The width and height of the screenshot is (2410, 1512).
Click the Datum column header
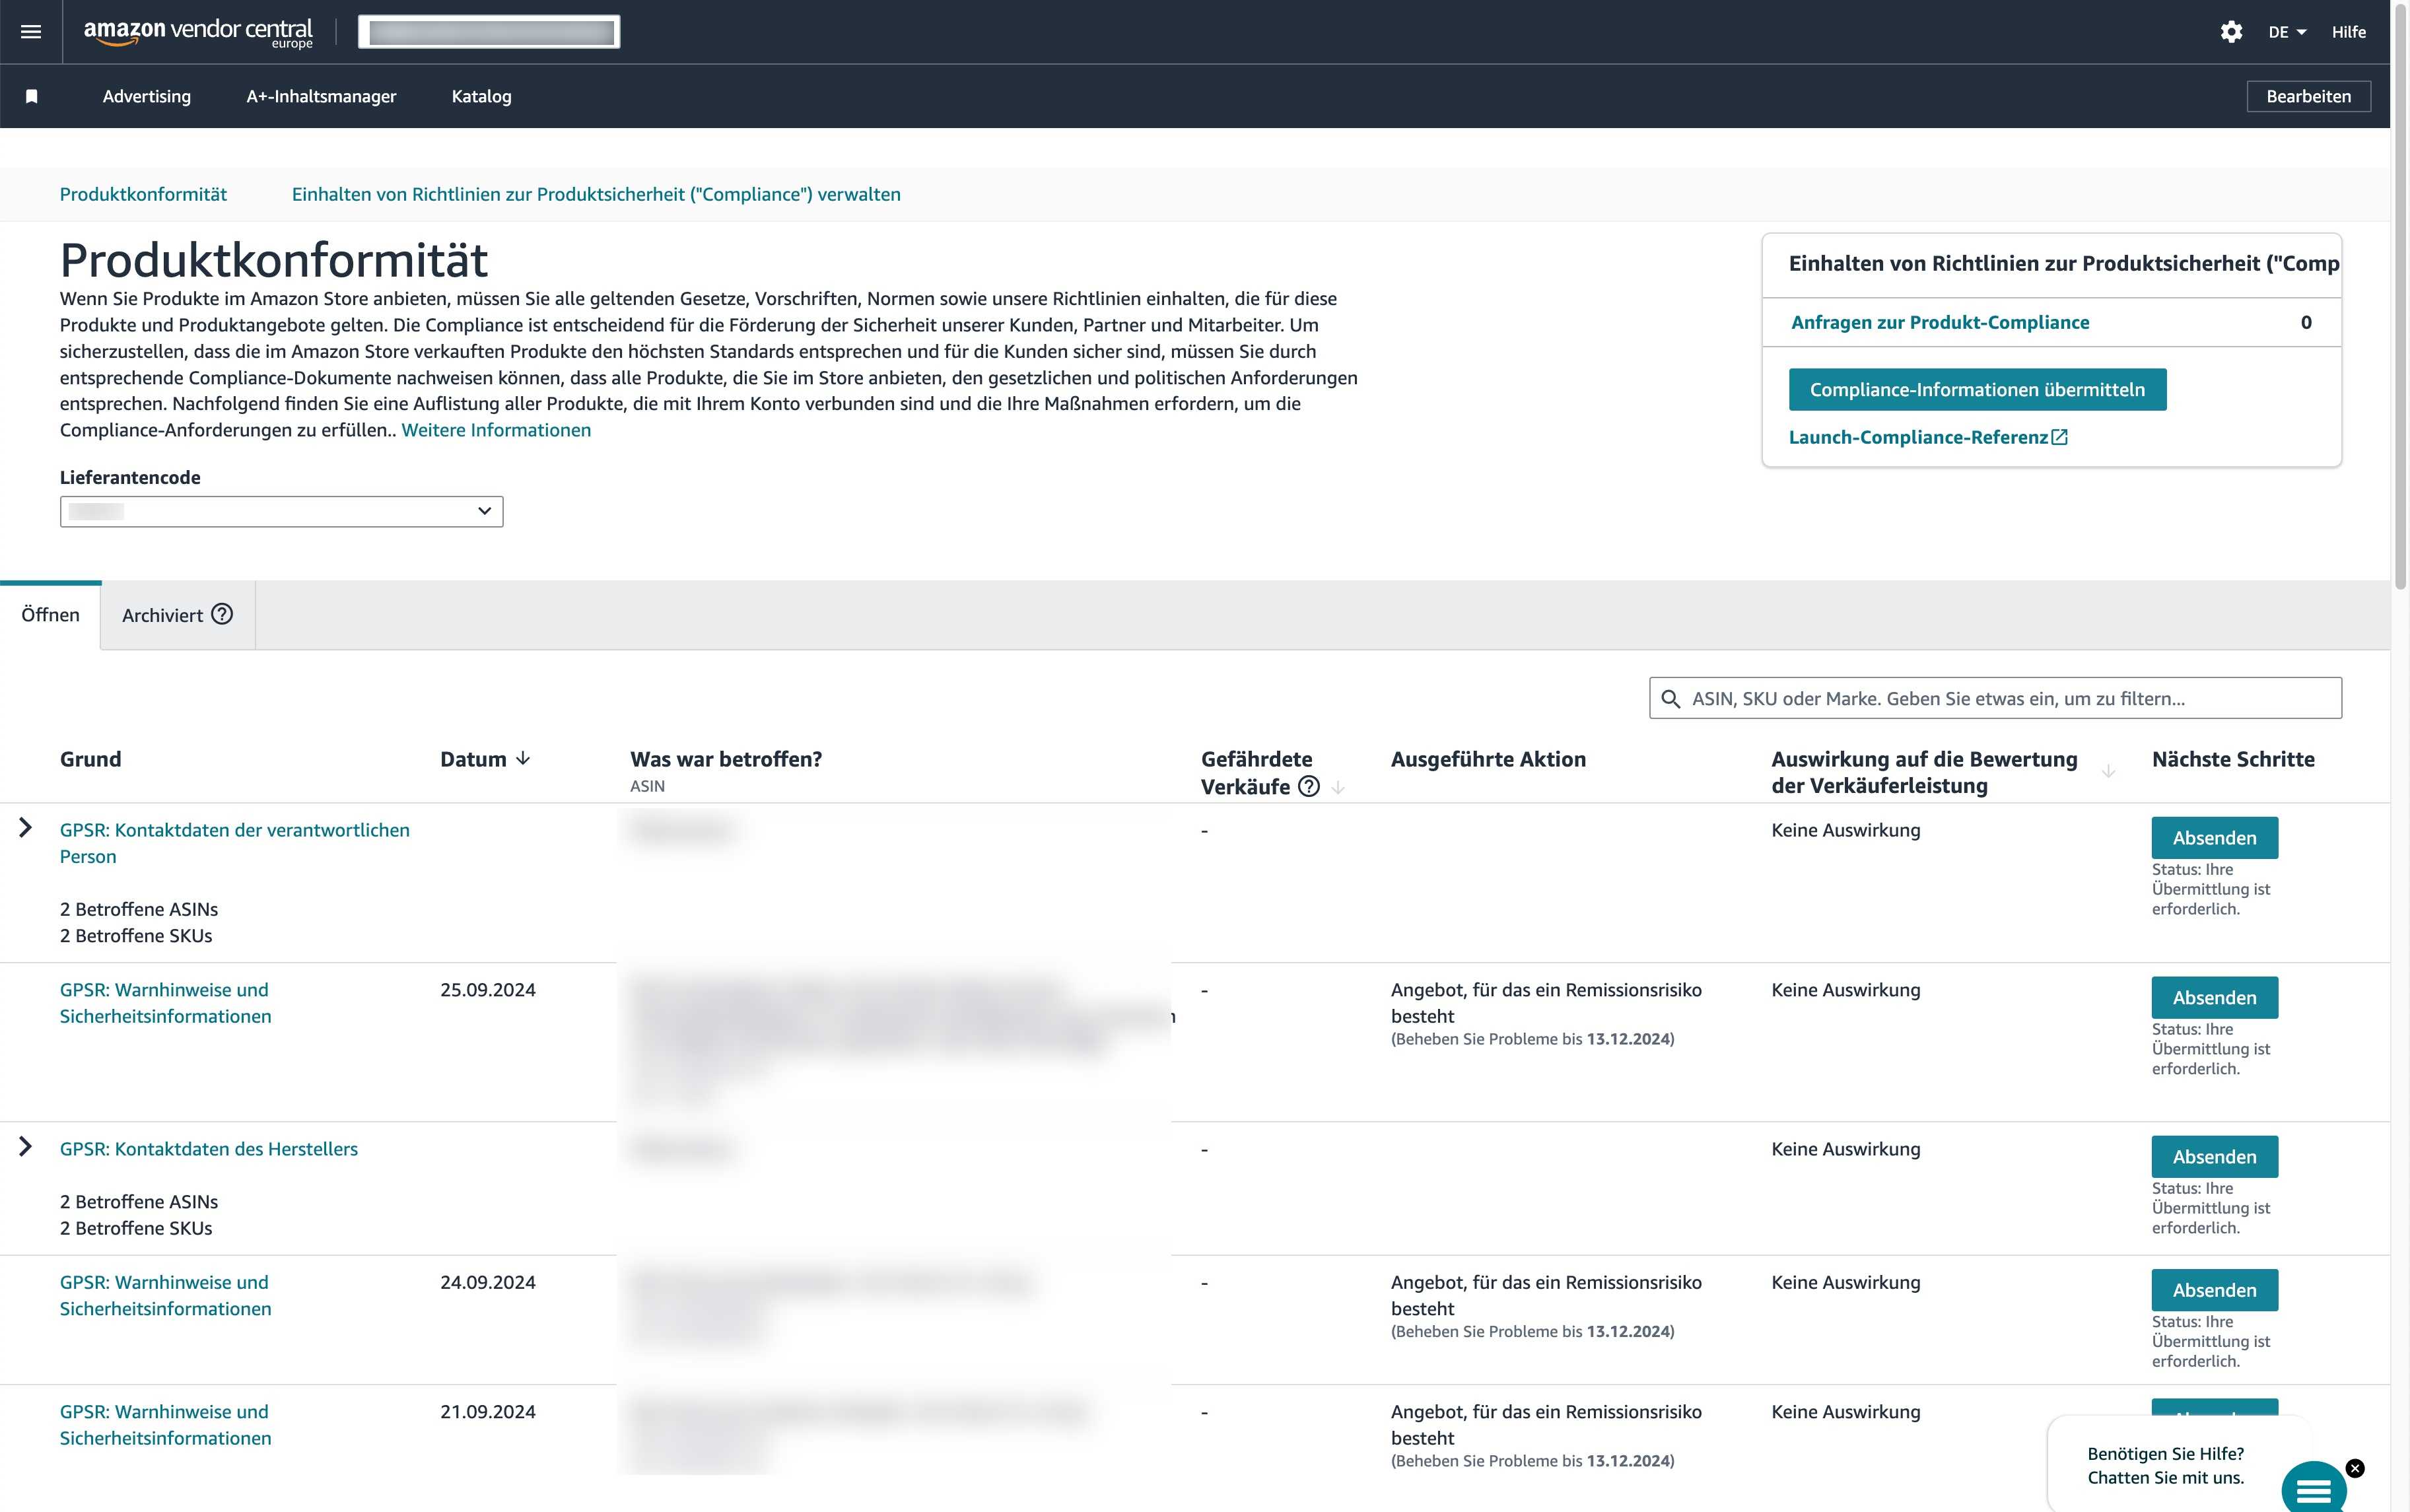[473, 759]
